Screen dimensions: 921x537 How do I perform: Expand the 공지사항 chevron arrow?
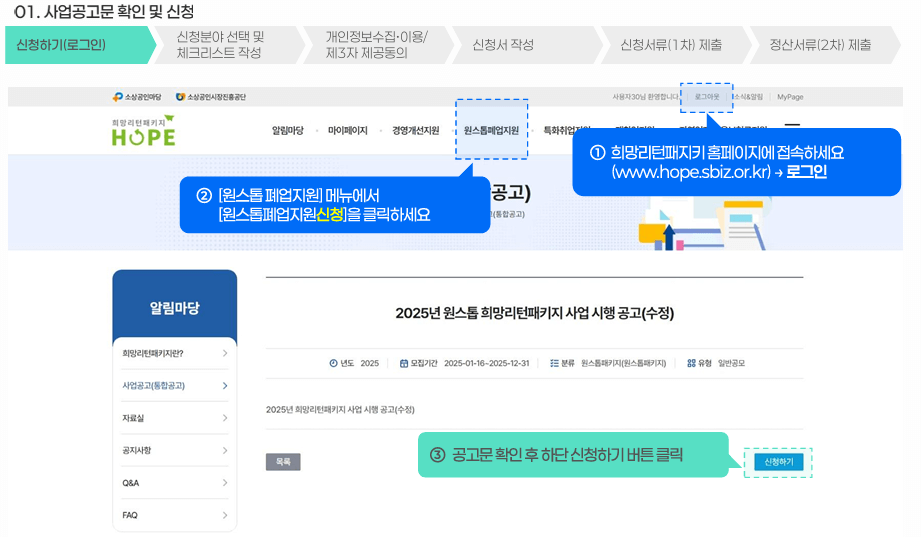(225, 450)
